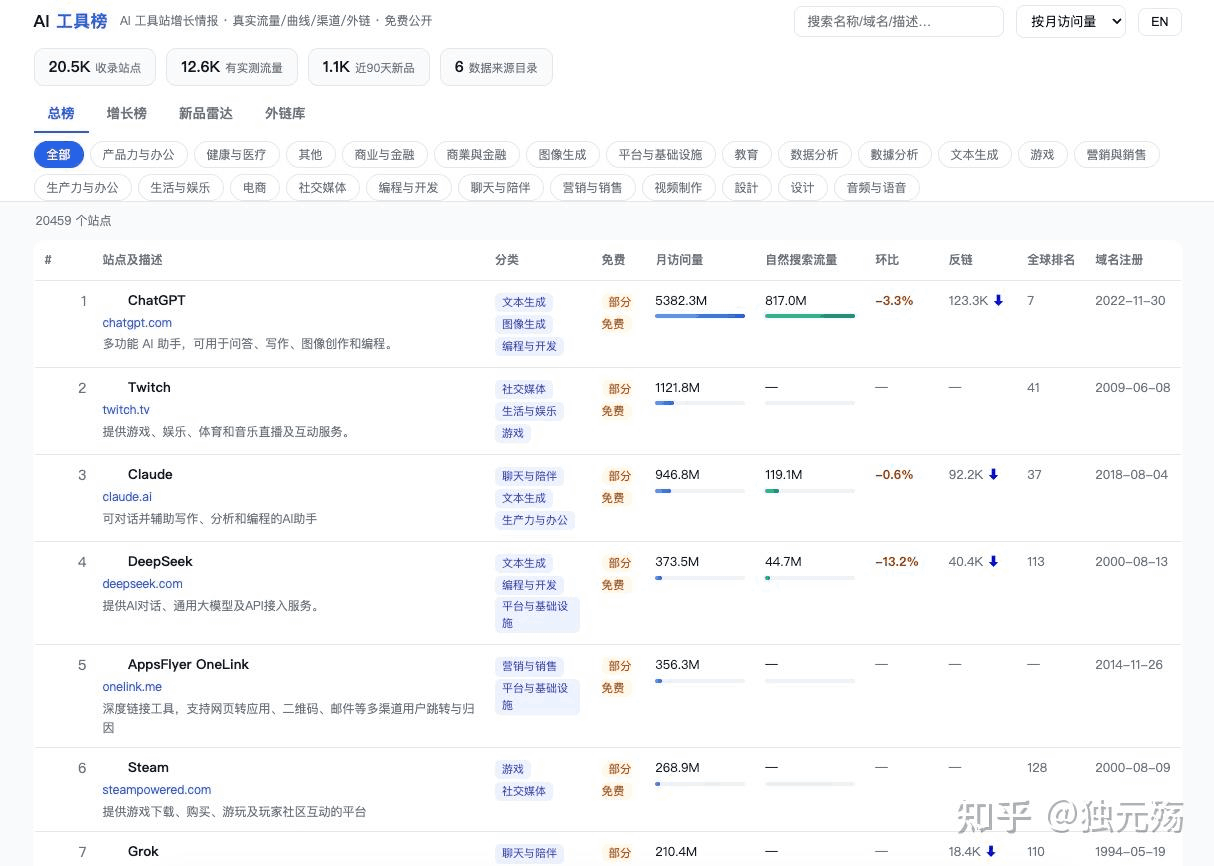Select the 商业与金融 category chip
1214x866 pixels.
coord(384,154)
